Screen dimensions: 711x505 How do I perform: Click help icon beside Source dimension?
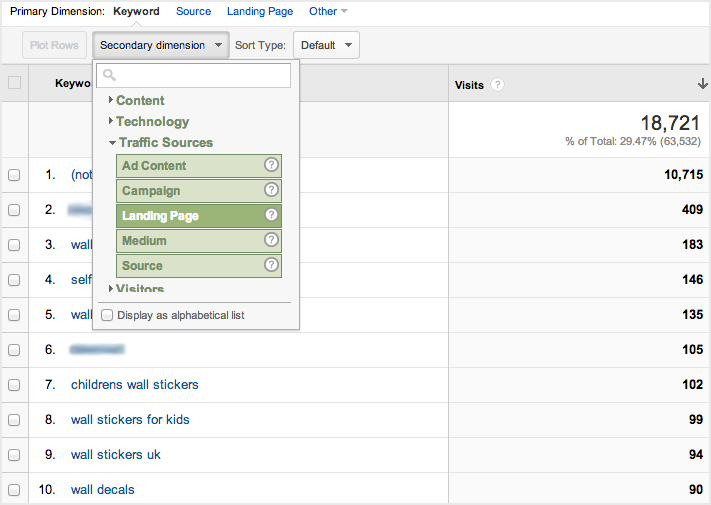pos(270,266)
